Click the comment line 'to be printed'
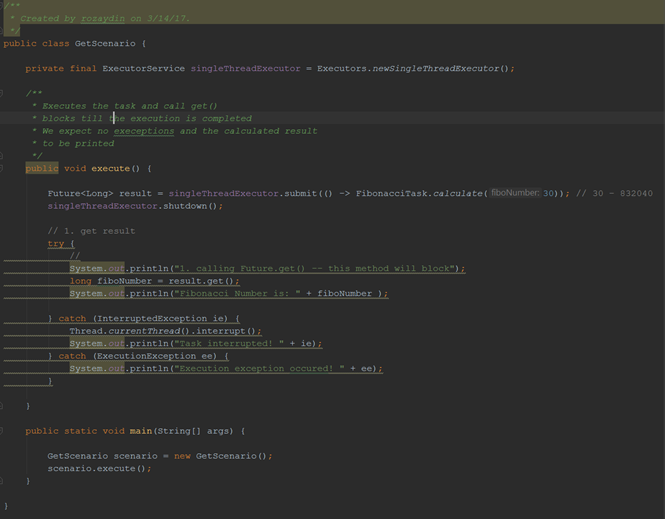665x519 pixels. (78, 143)
